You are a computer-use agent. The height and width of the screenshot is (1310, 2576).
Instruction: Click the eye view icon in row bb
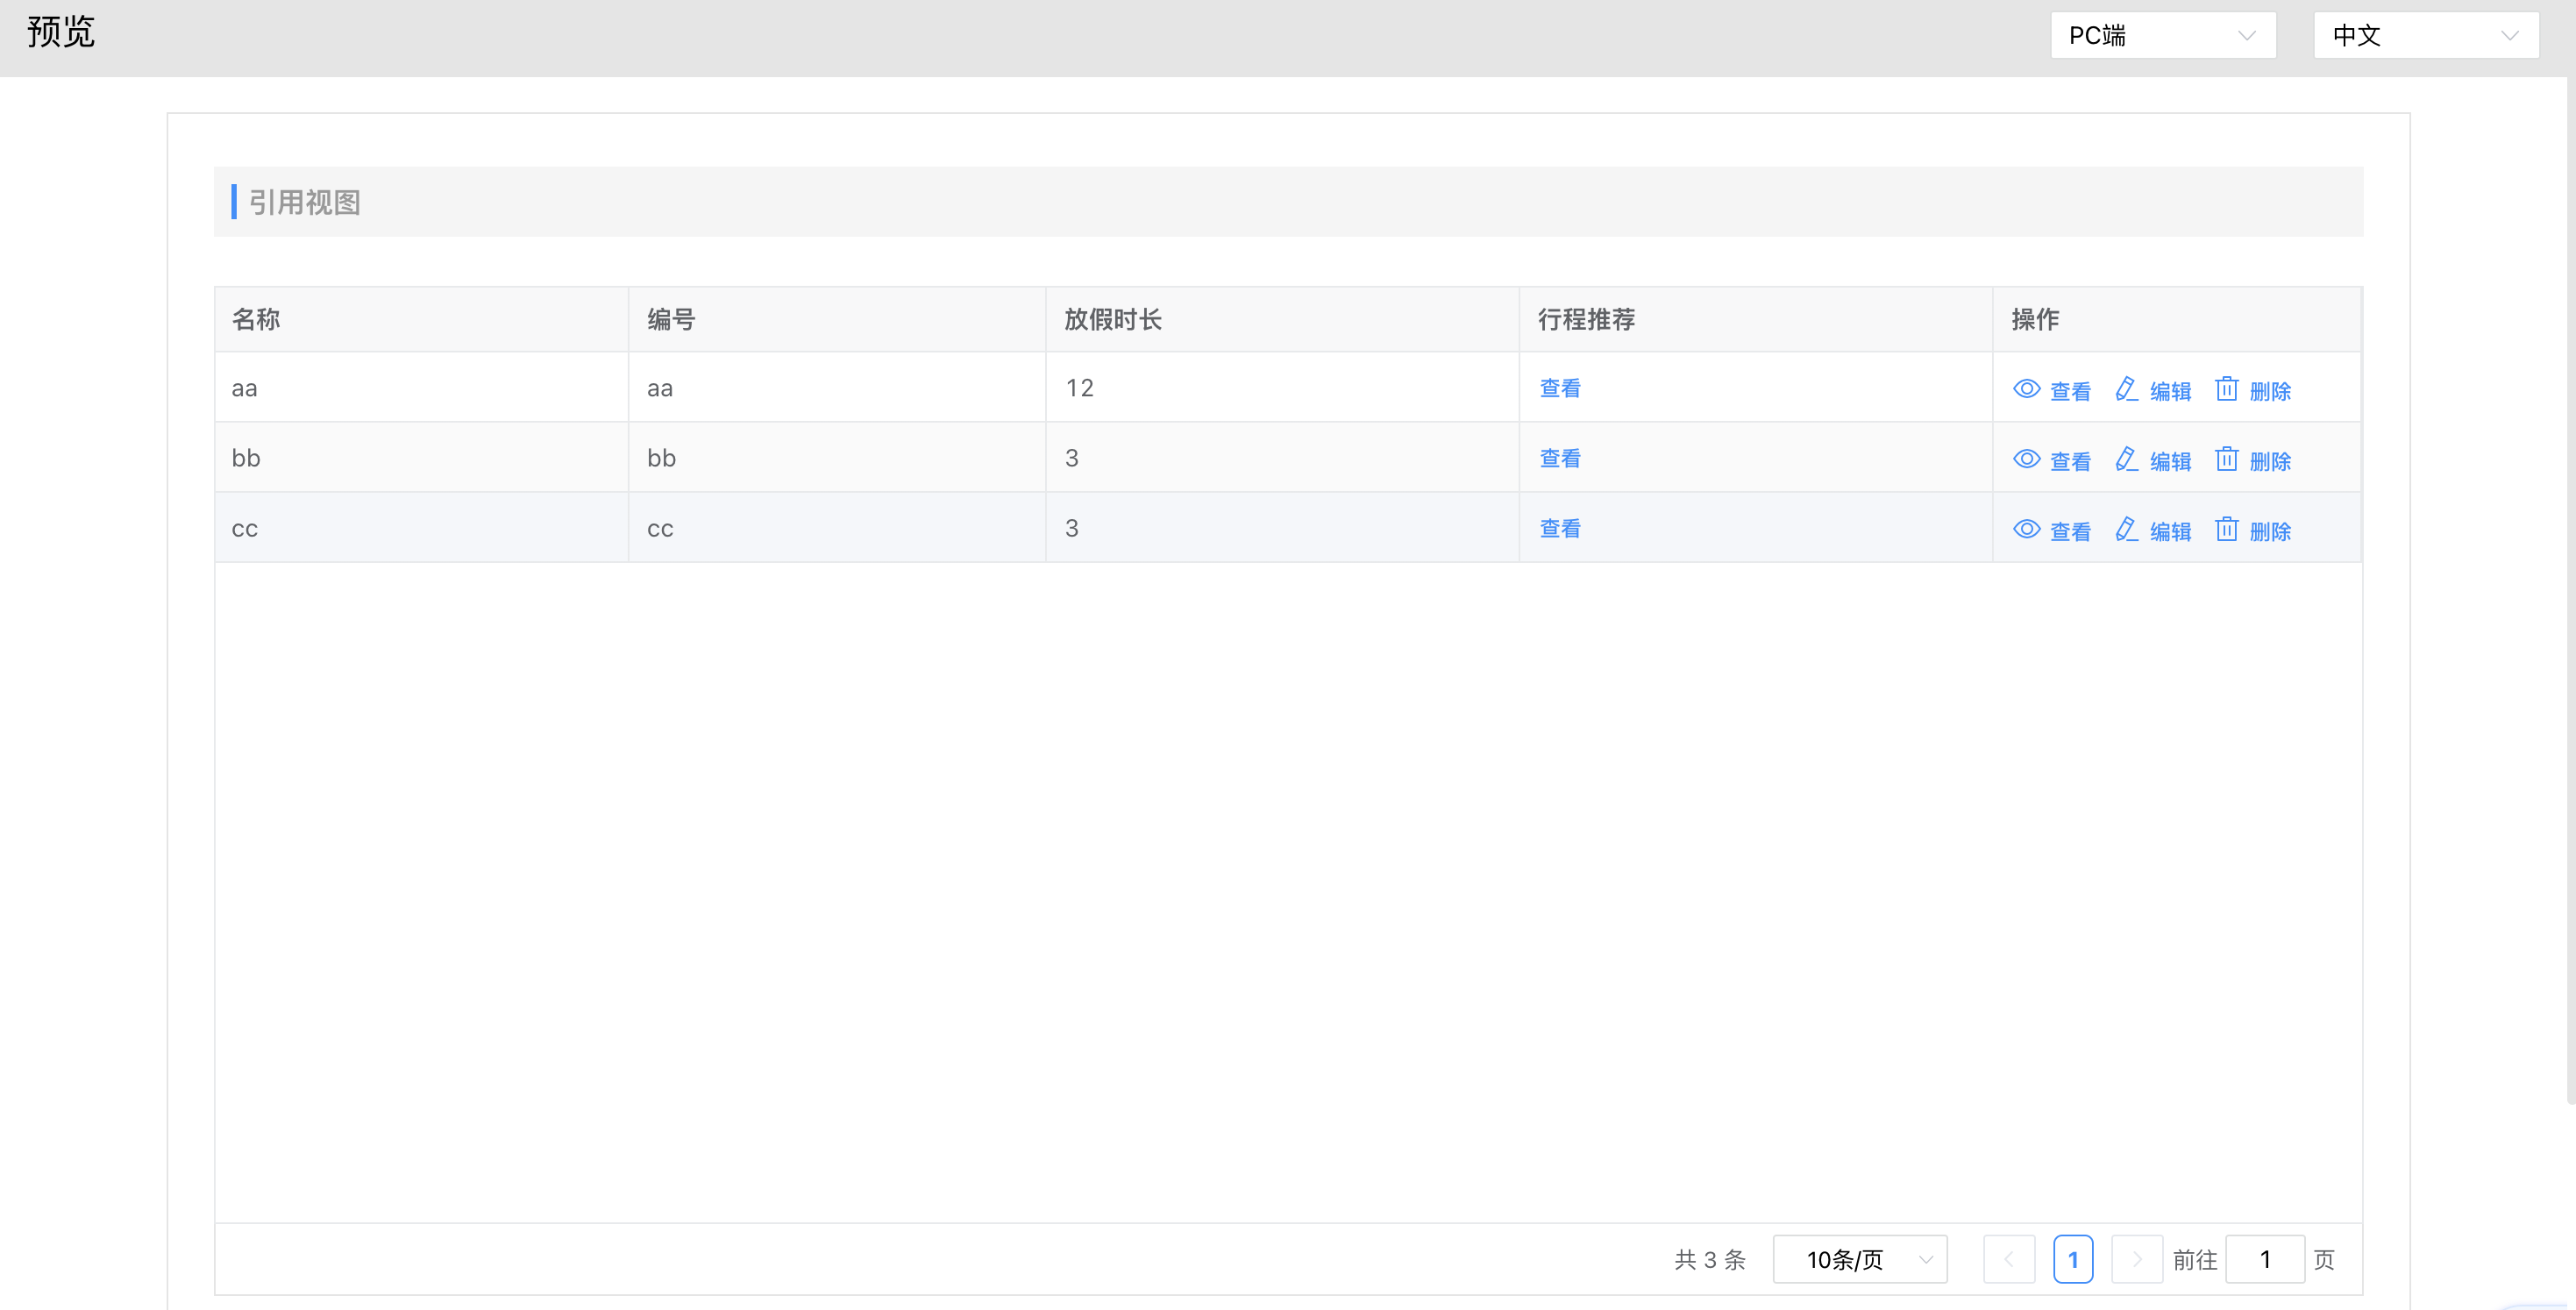coord(2026,459)
